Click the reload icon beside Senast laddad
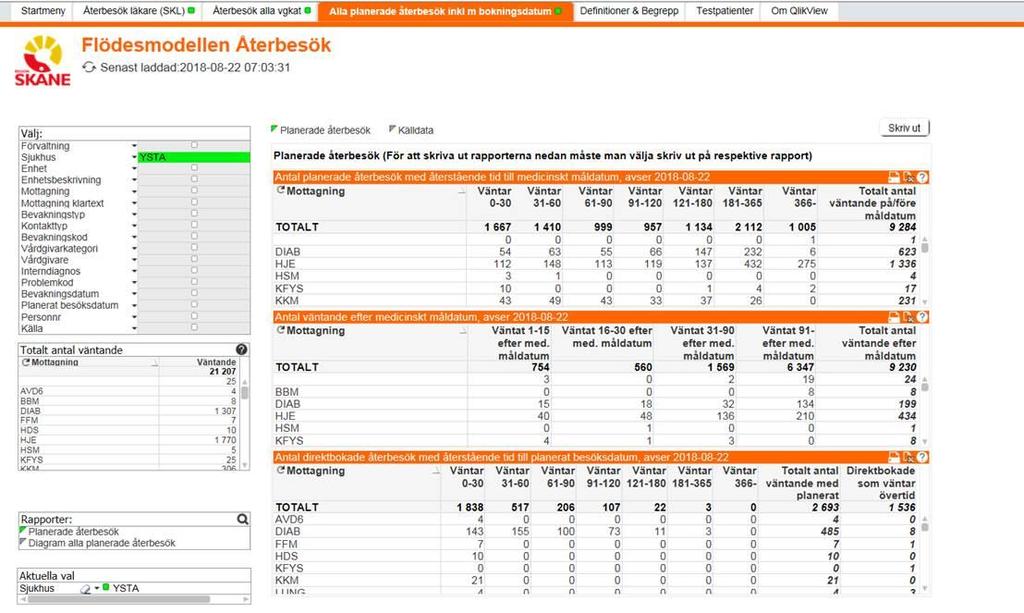 [89, 67]
